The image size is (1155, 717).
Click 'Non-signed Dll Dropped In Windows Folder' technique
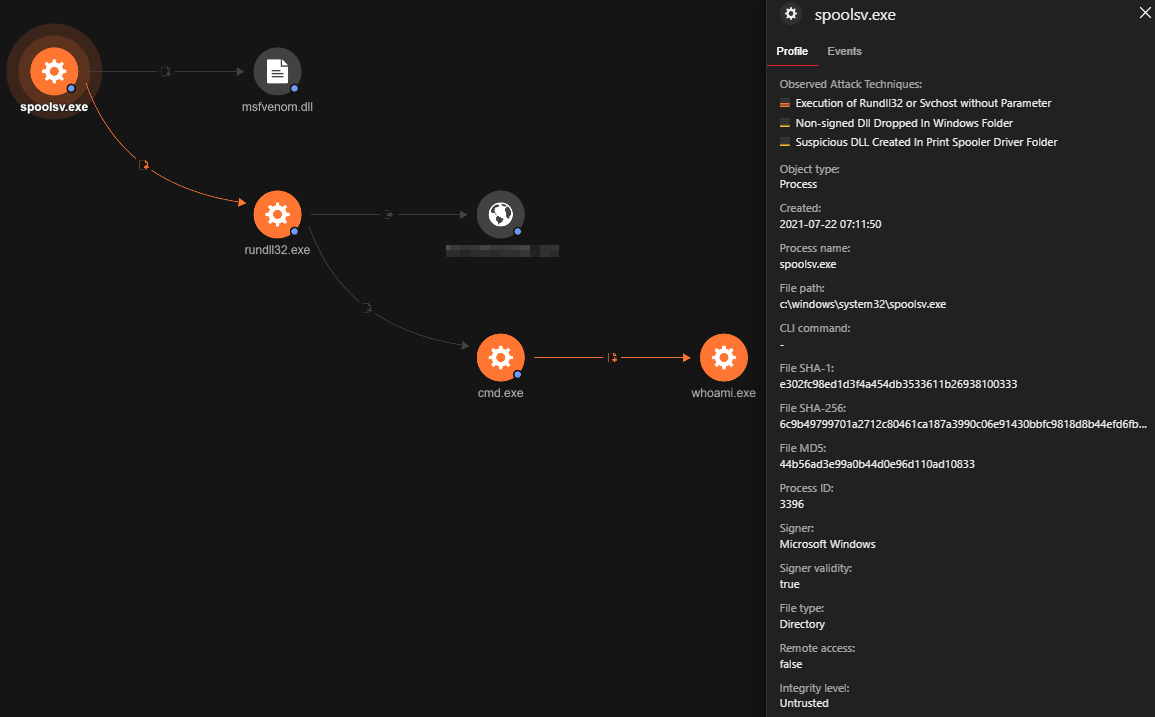click(904, 123)
